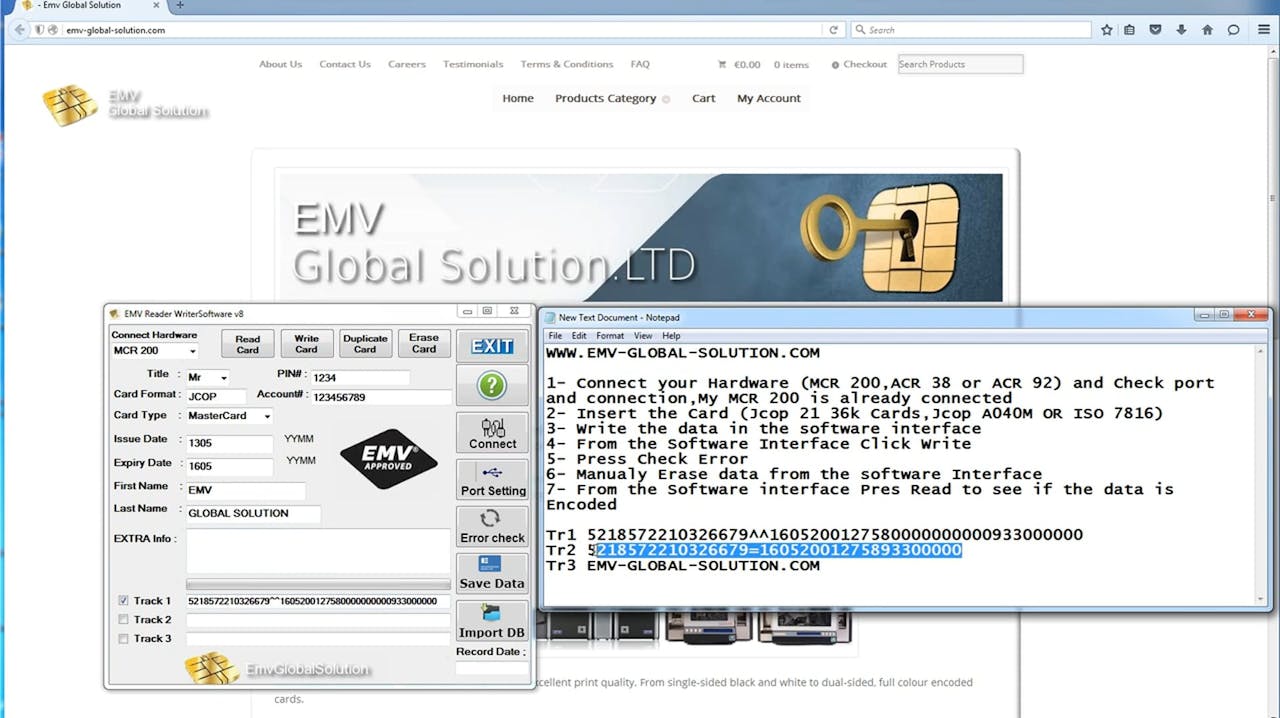Click the green Help question mark icon
This screenshot has height=718, width=1280.
click(491, 385)
